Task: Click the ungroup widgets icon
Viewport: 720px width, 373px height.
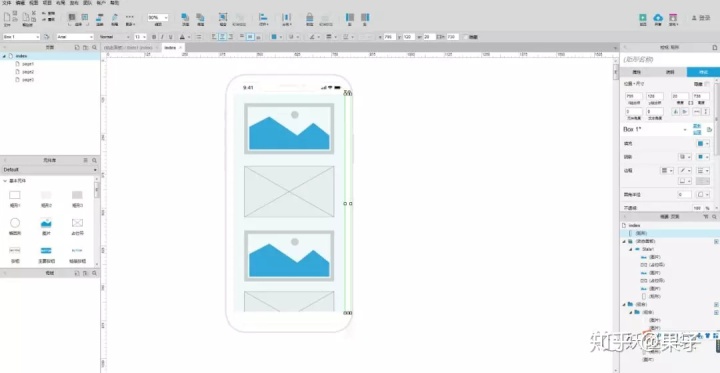Action: [239, 17]
